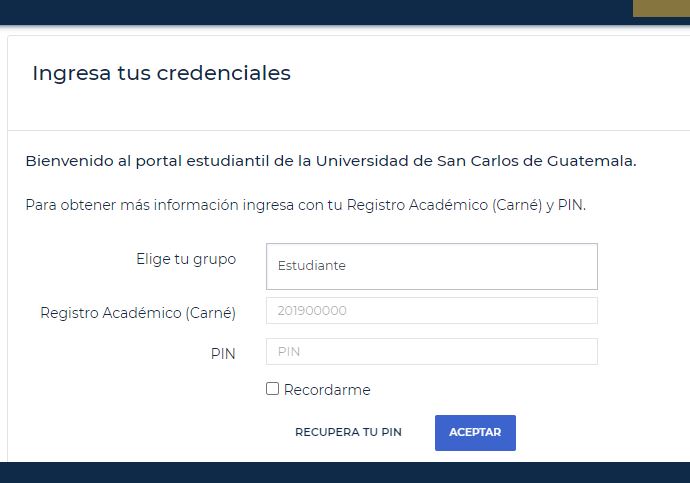Click the dark navy header bar

click(x=316, y=12)
